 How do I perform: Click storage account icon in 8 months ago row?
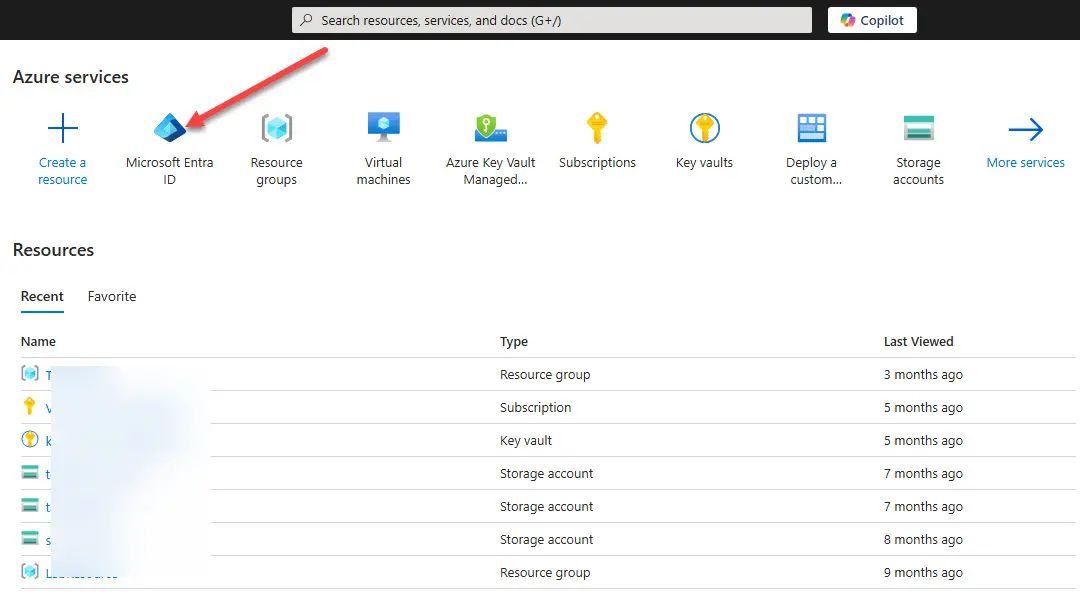point(30,538)
